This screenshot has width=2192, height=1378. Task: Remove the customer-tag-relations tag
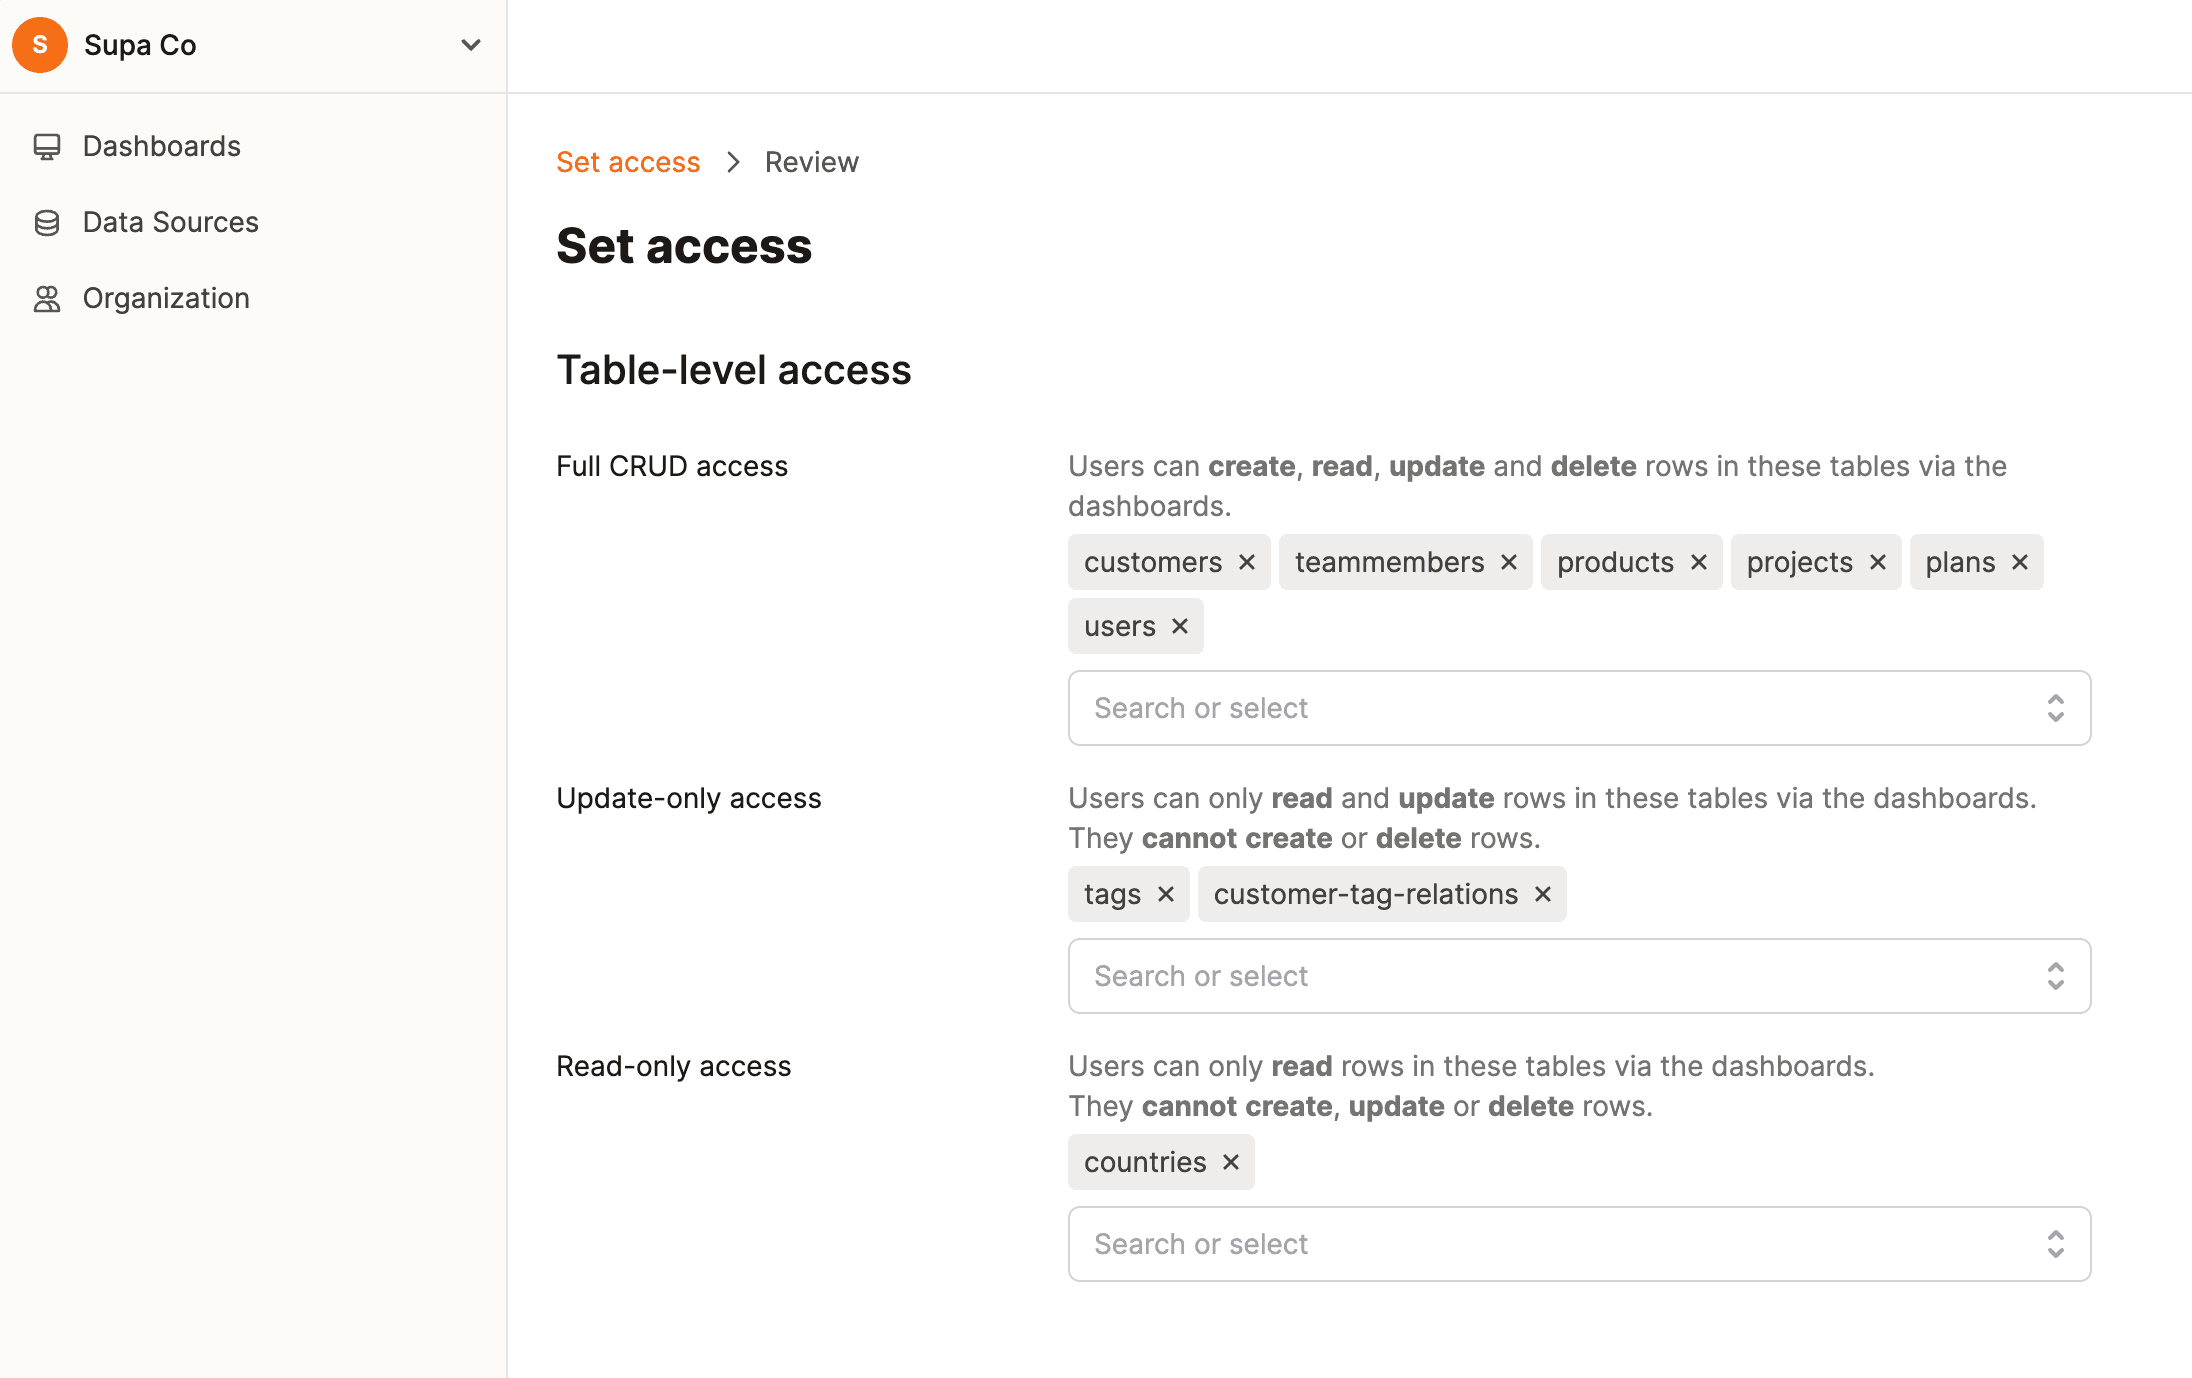(1543, 894)
